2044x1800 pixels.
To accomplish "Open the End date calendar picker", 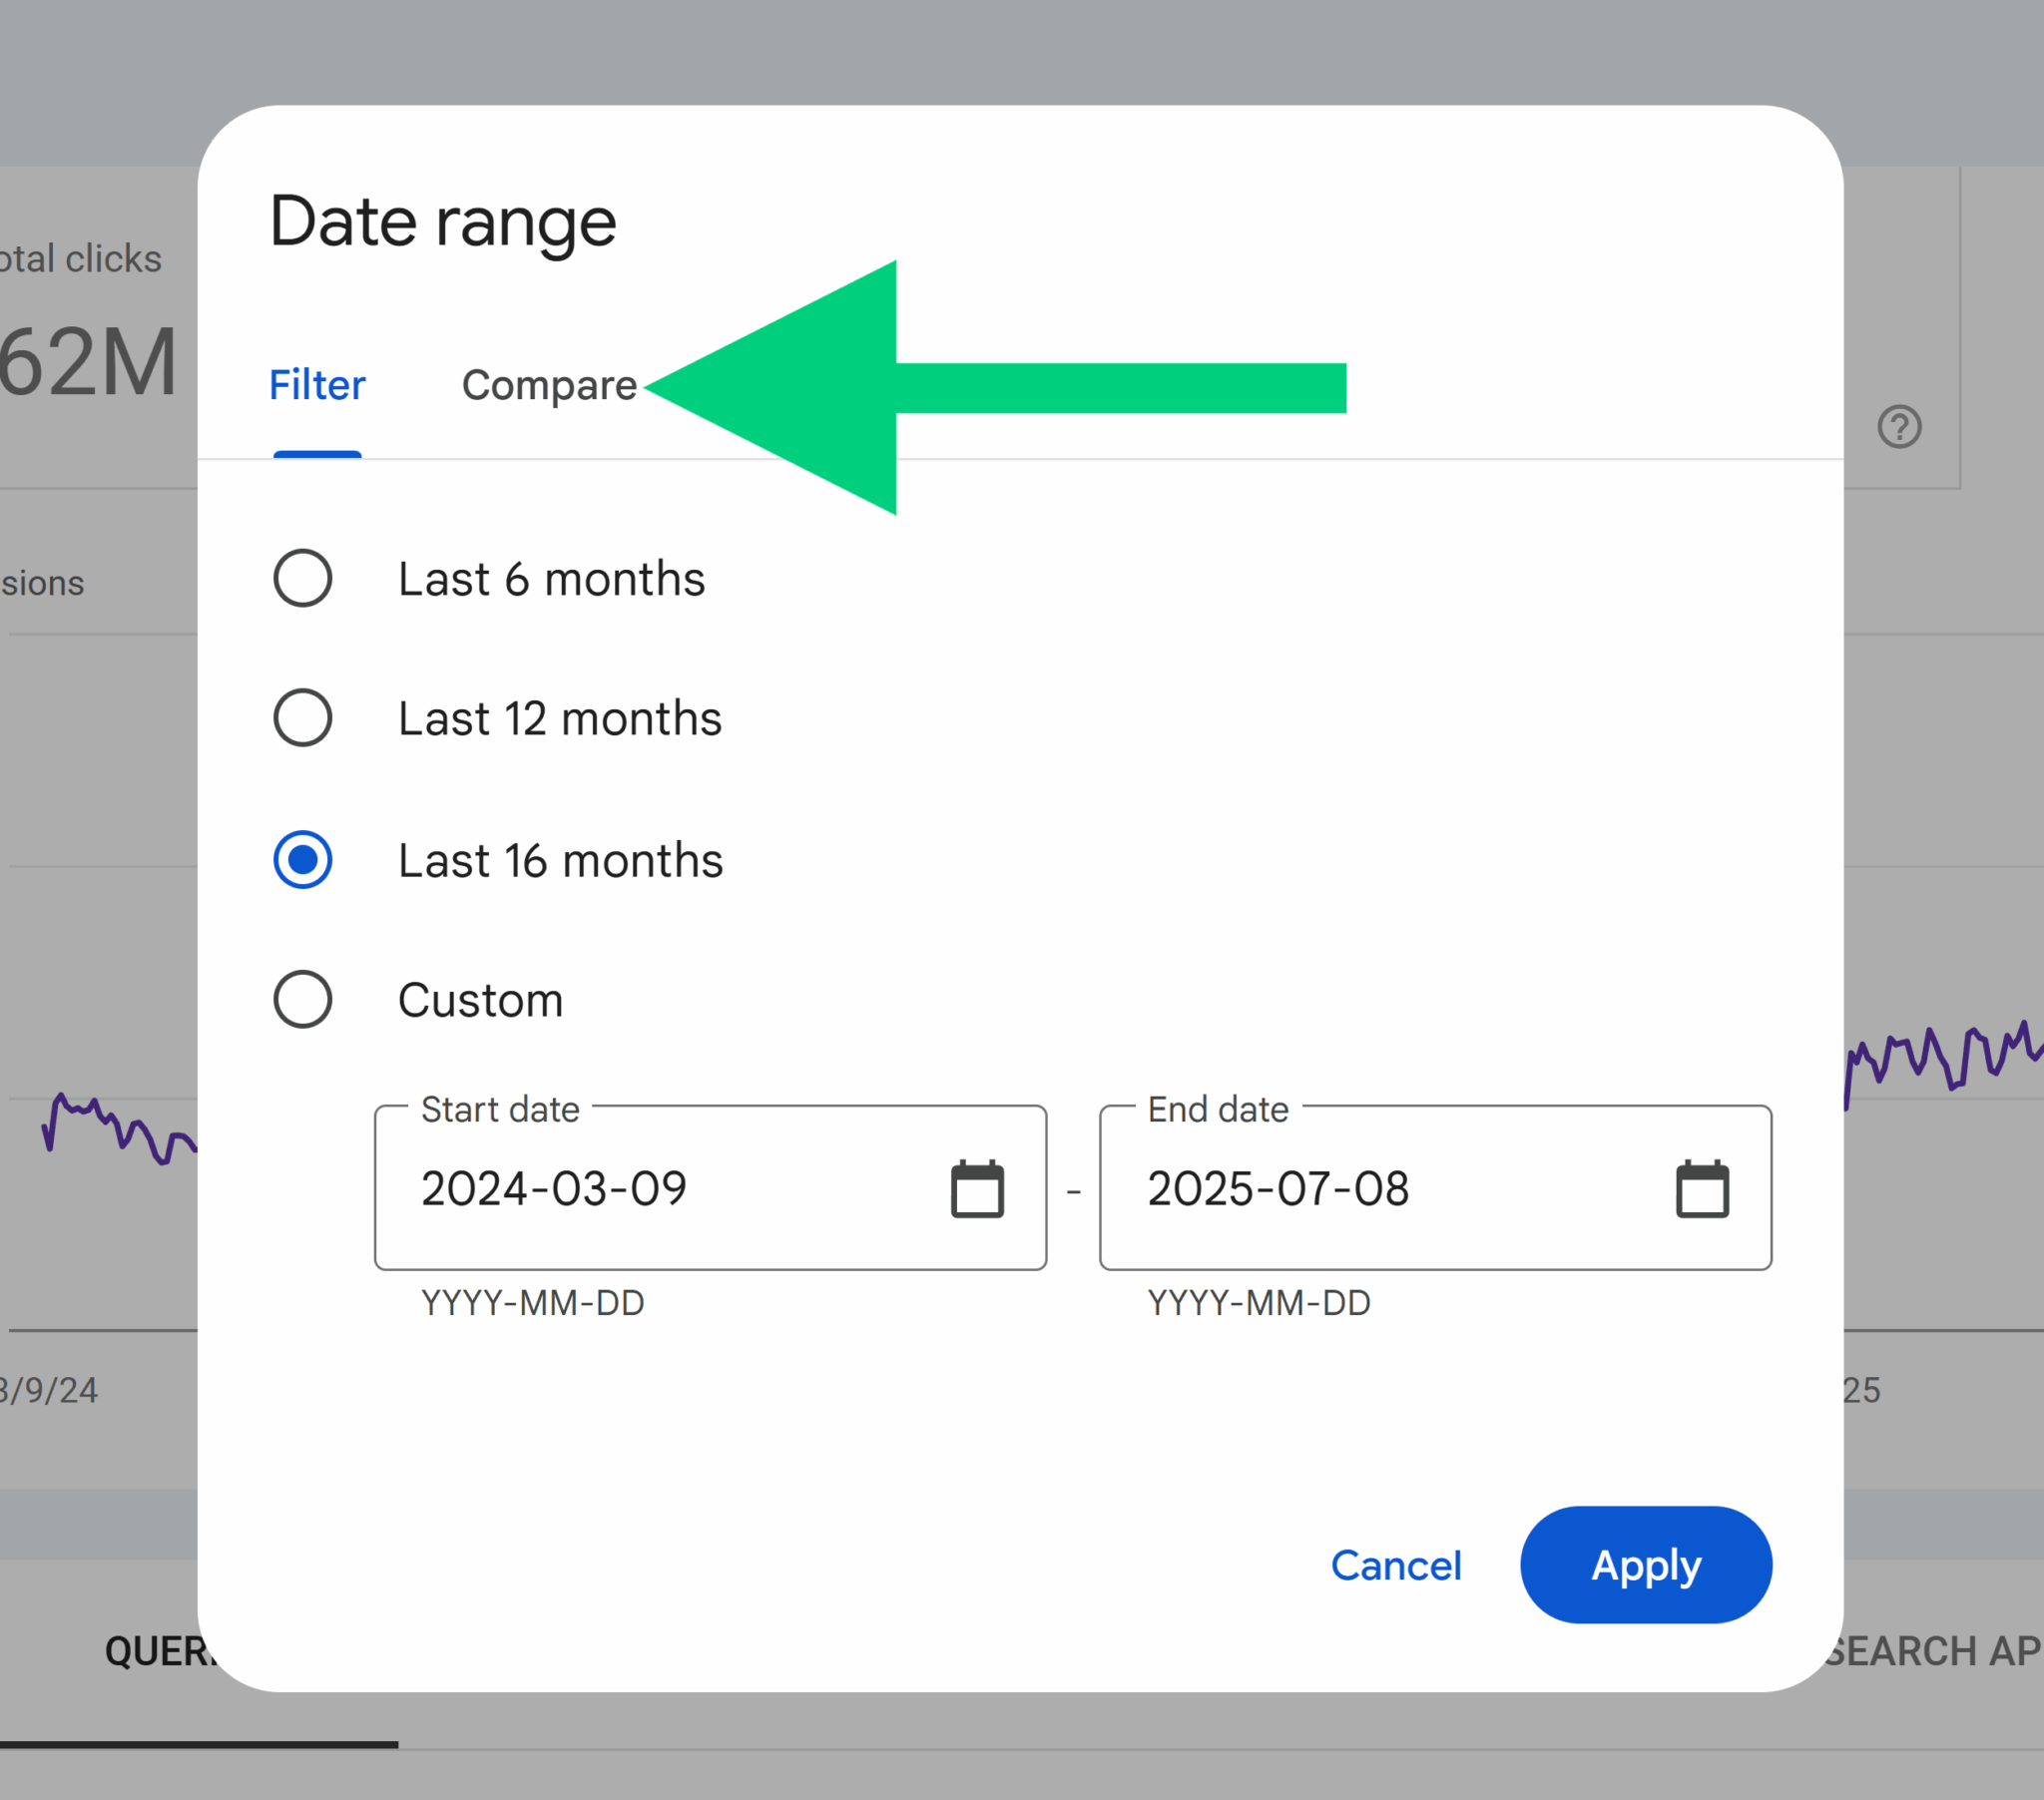I will (1702, 1189).
